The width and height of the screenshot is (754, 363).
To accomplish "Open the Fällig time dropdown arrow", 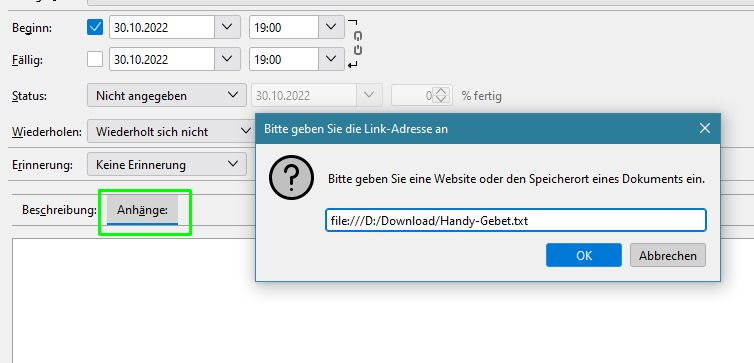I will pos(331,59).
